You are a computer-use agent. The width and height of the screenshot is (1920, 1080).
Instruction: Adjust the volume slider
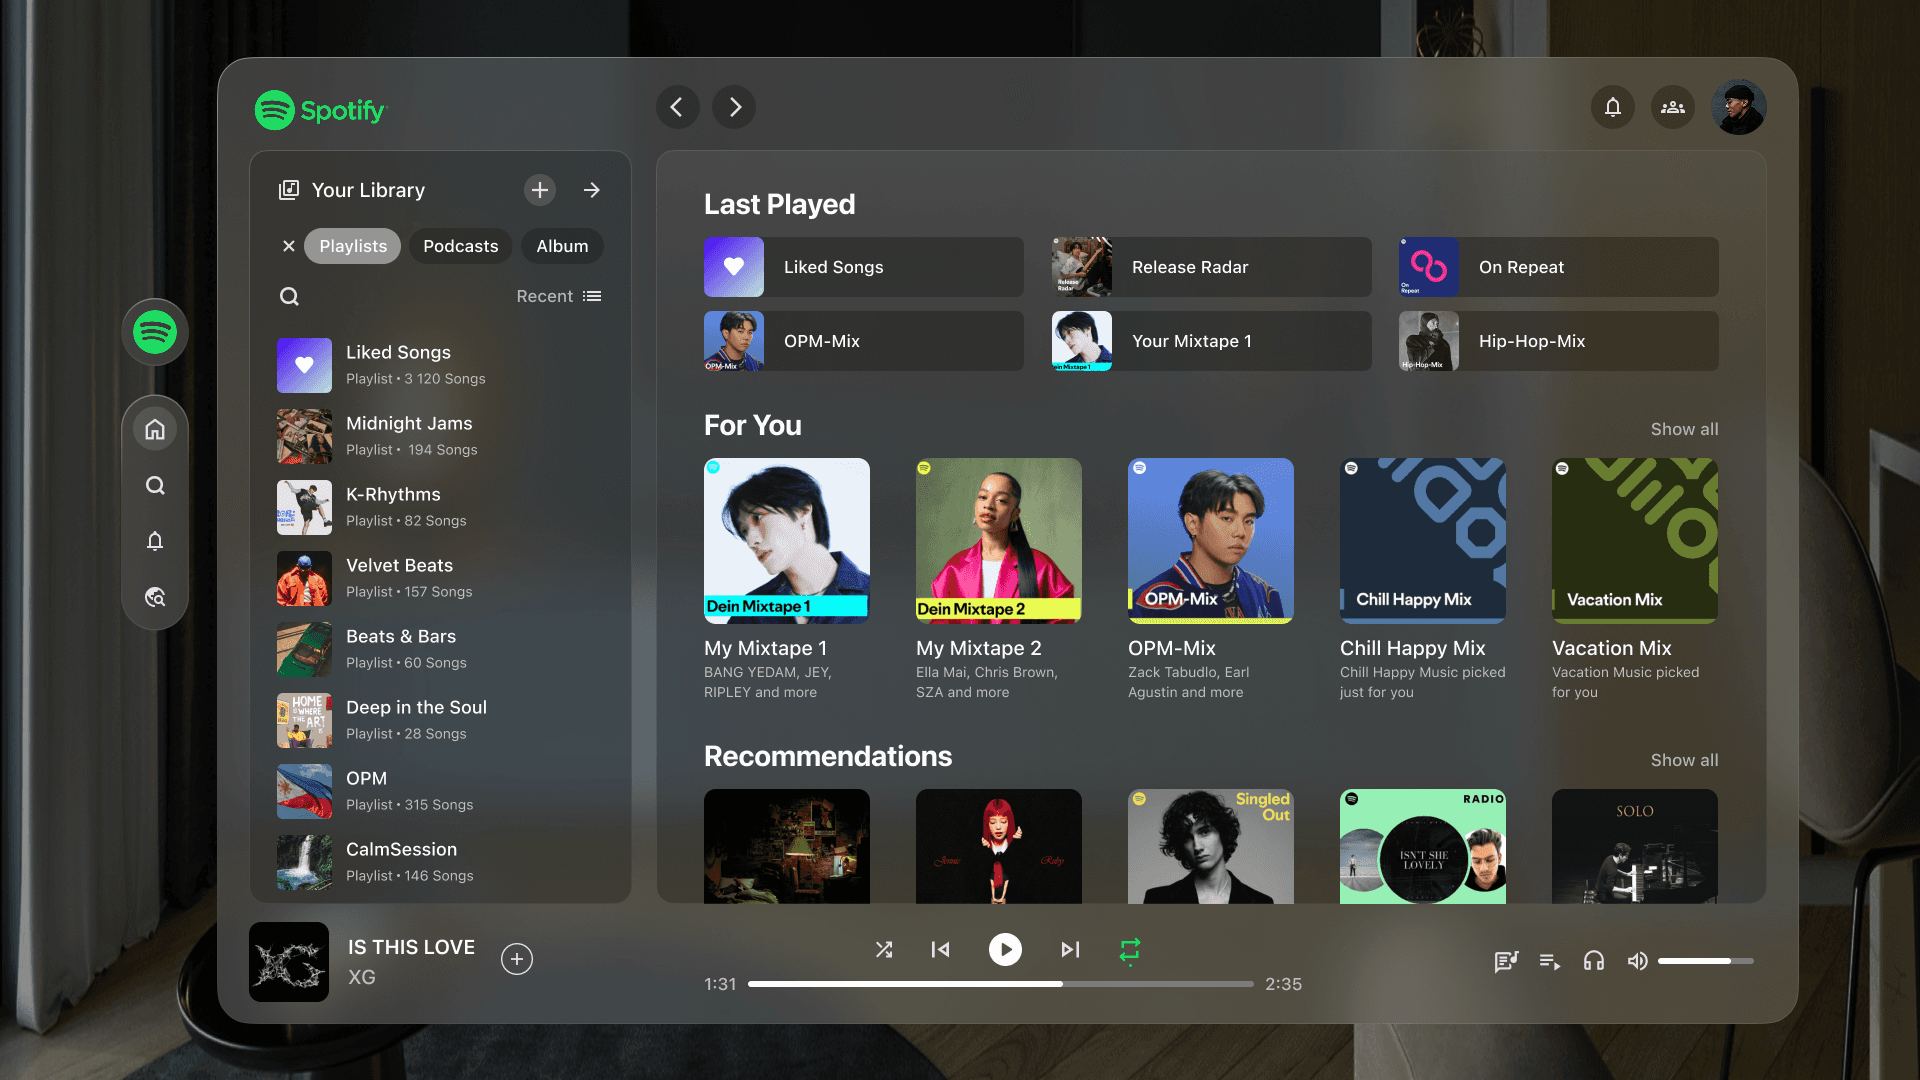(x=1706, y=961)
